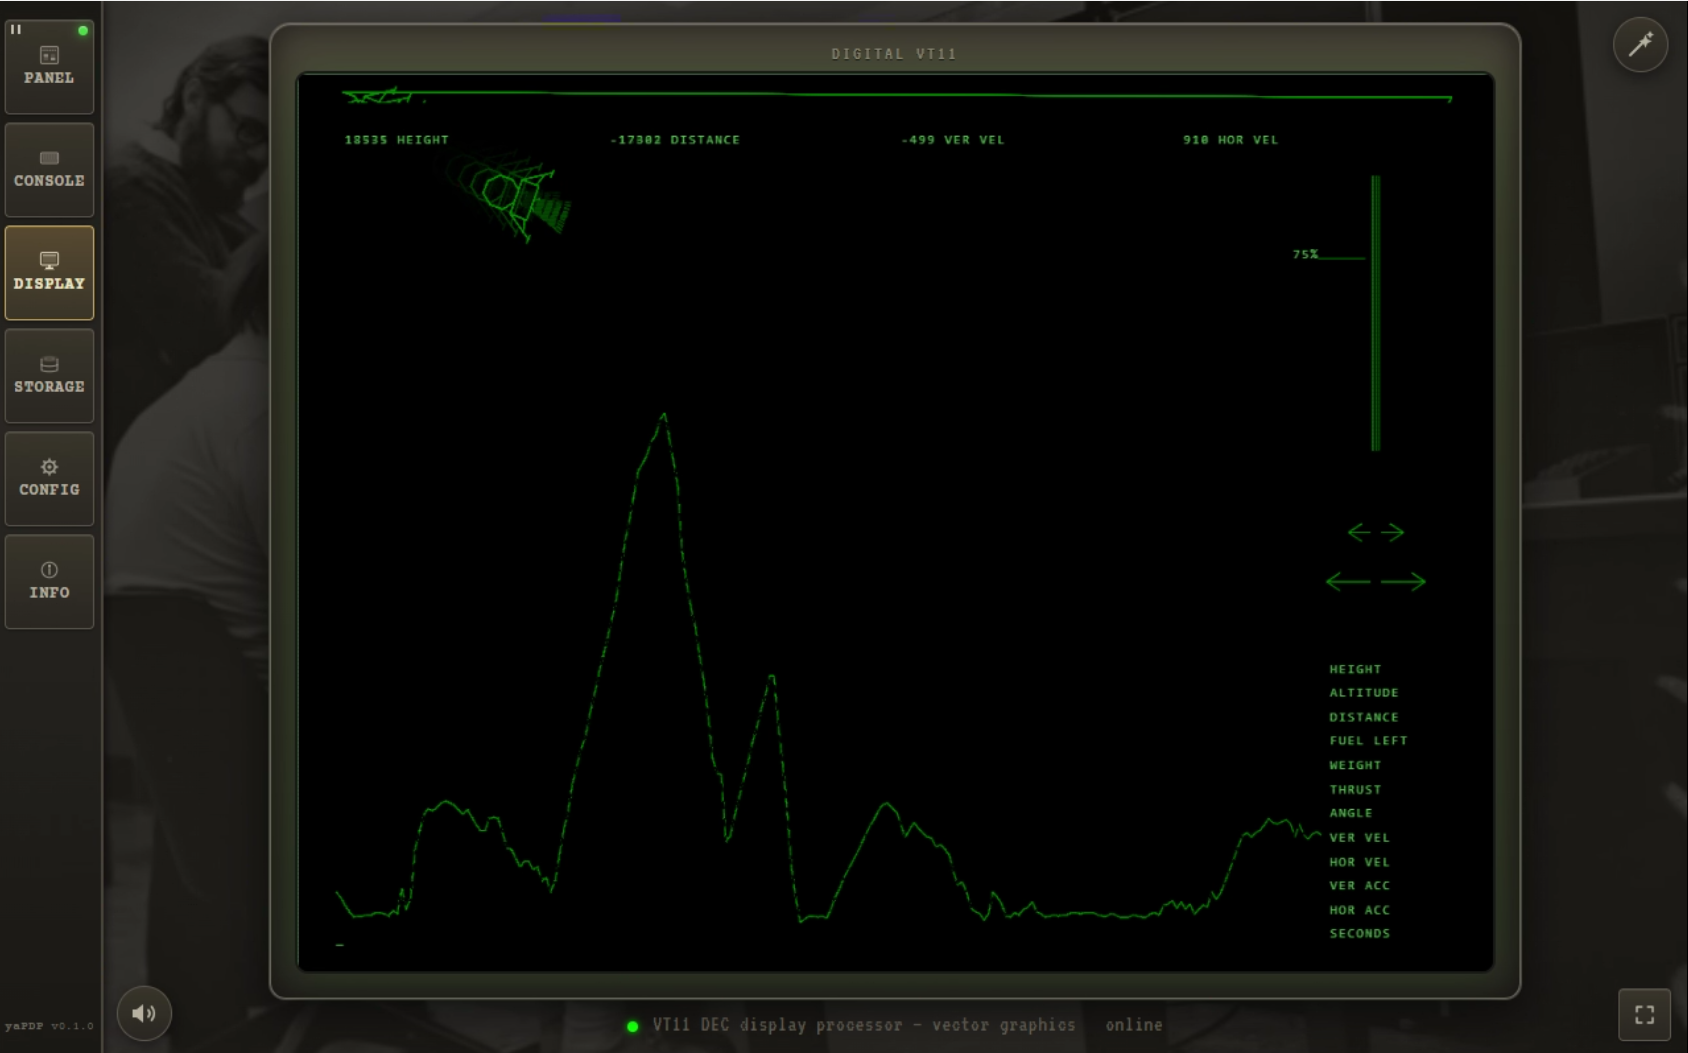This screenshot has width=1688, height=1053.
Task: Click the small rotate-left arrow
Action: tap(1359, 532)
